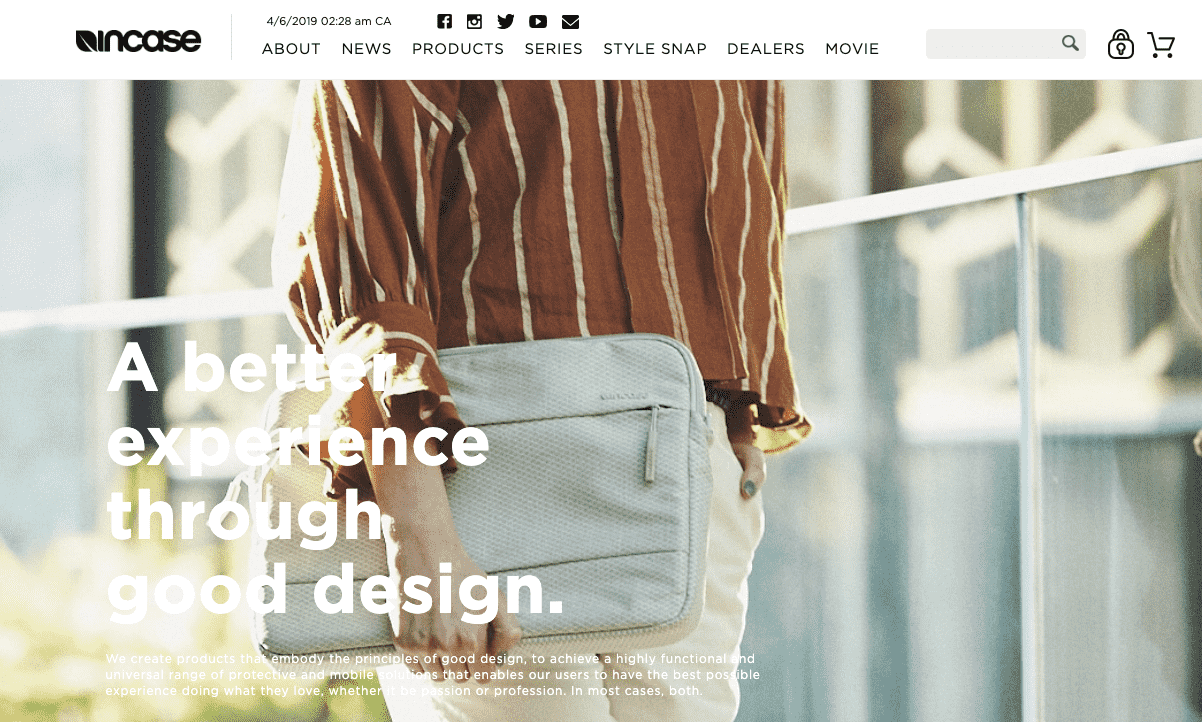The image size is (1202, 722).
Task: Open the MOVIE navigation link
Action: click(x=852, y=49)
